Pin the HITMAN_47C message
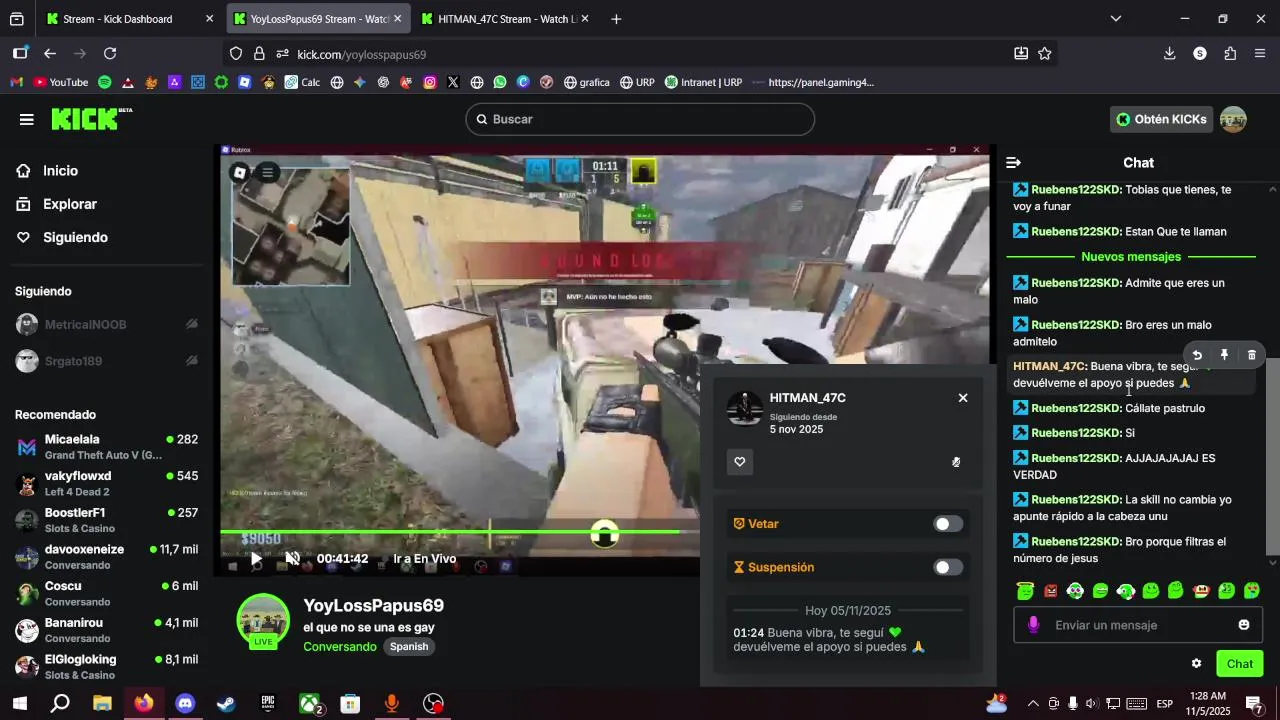This screenshot has width=1280, height=720. pos(1224,355)
